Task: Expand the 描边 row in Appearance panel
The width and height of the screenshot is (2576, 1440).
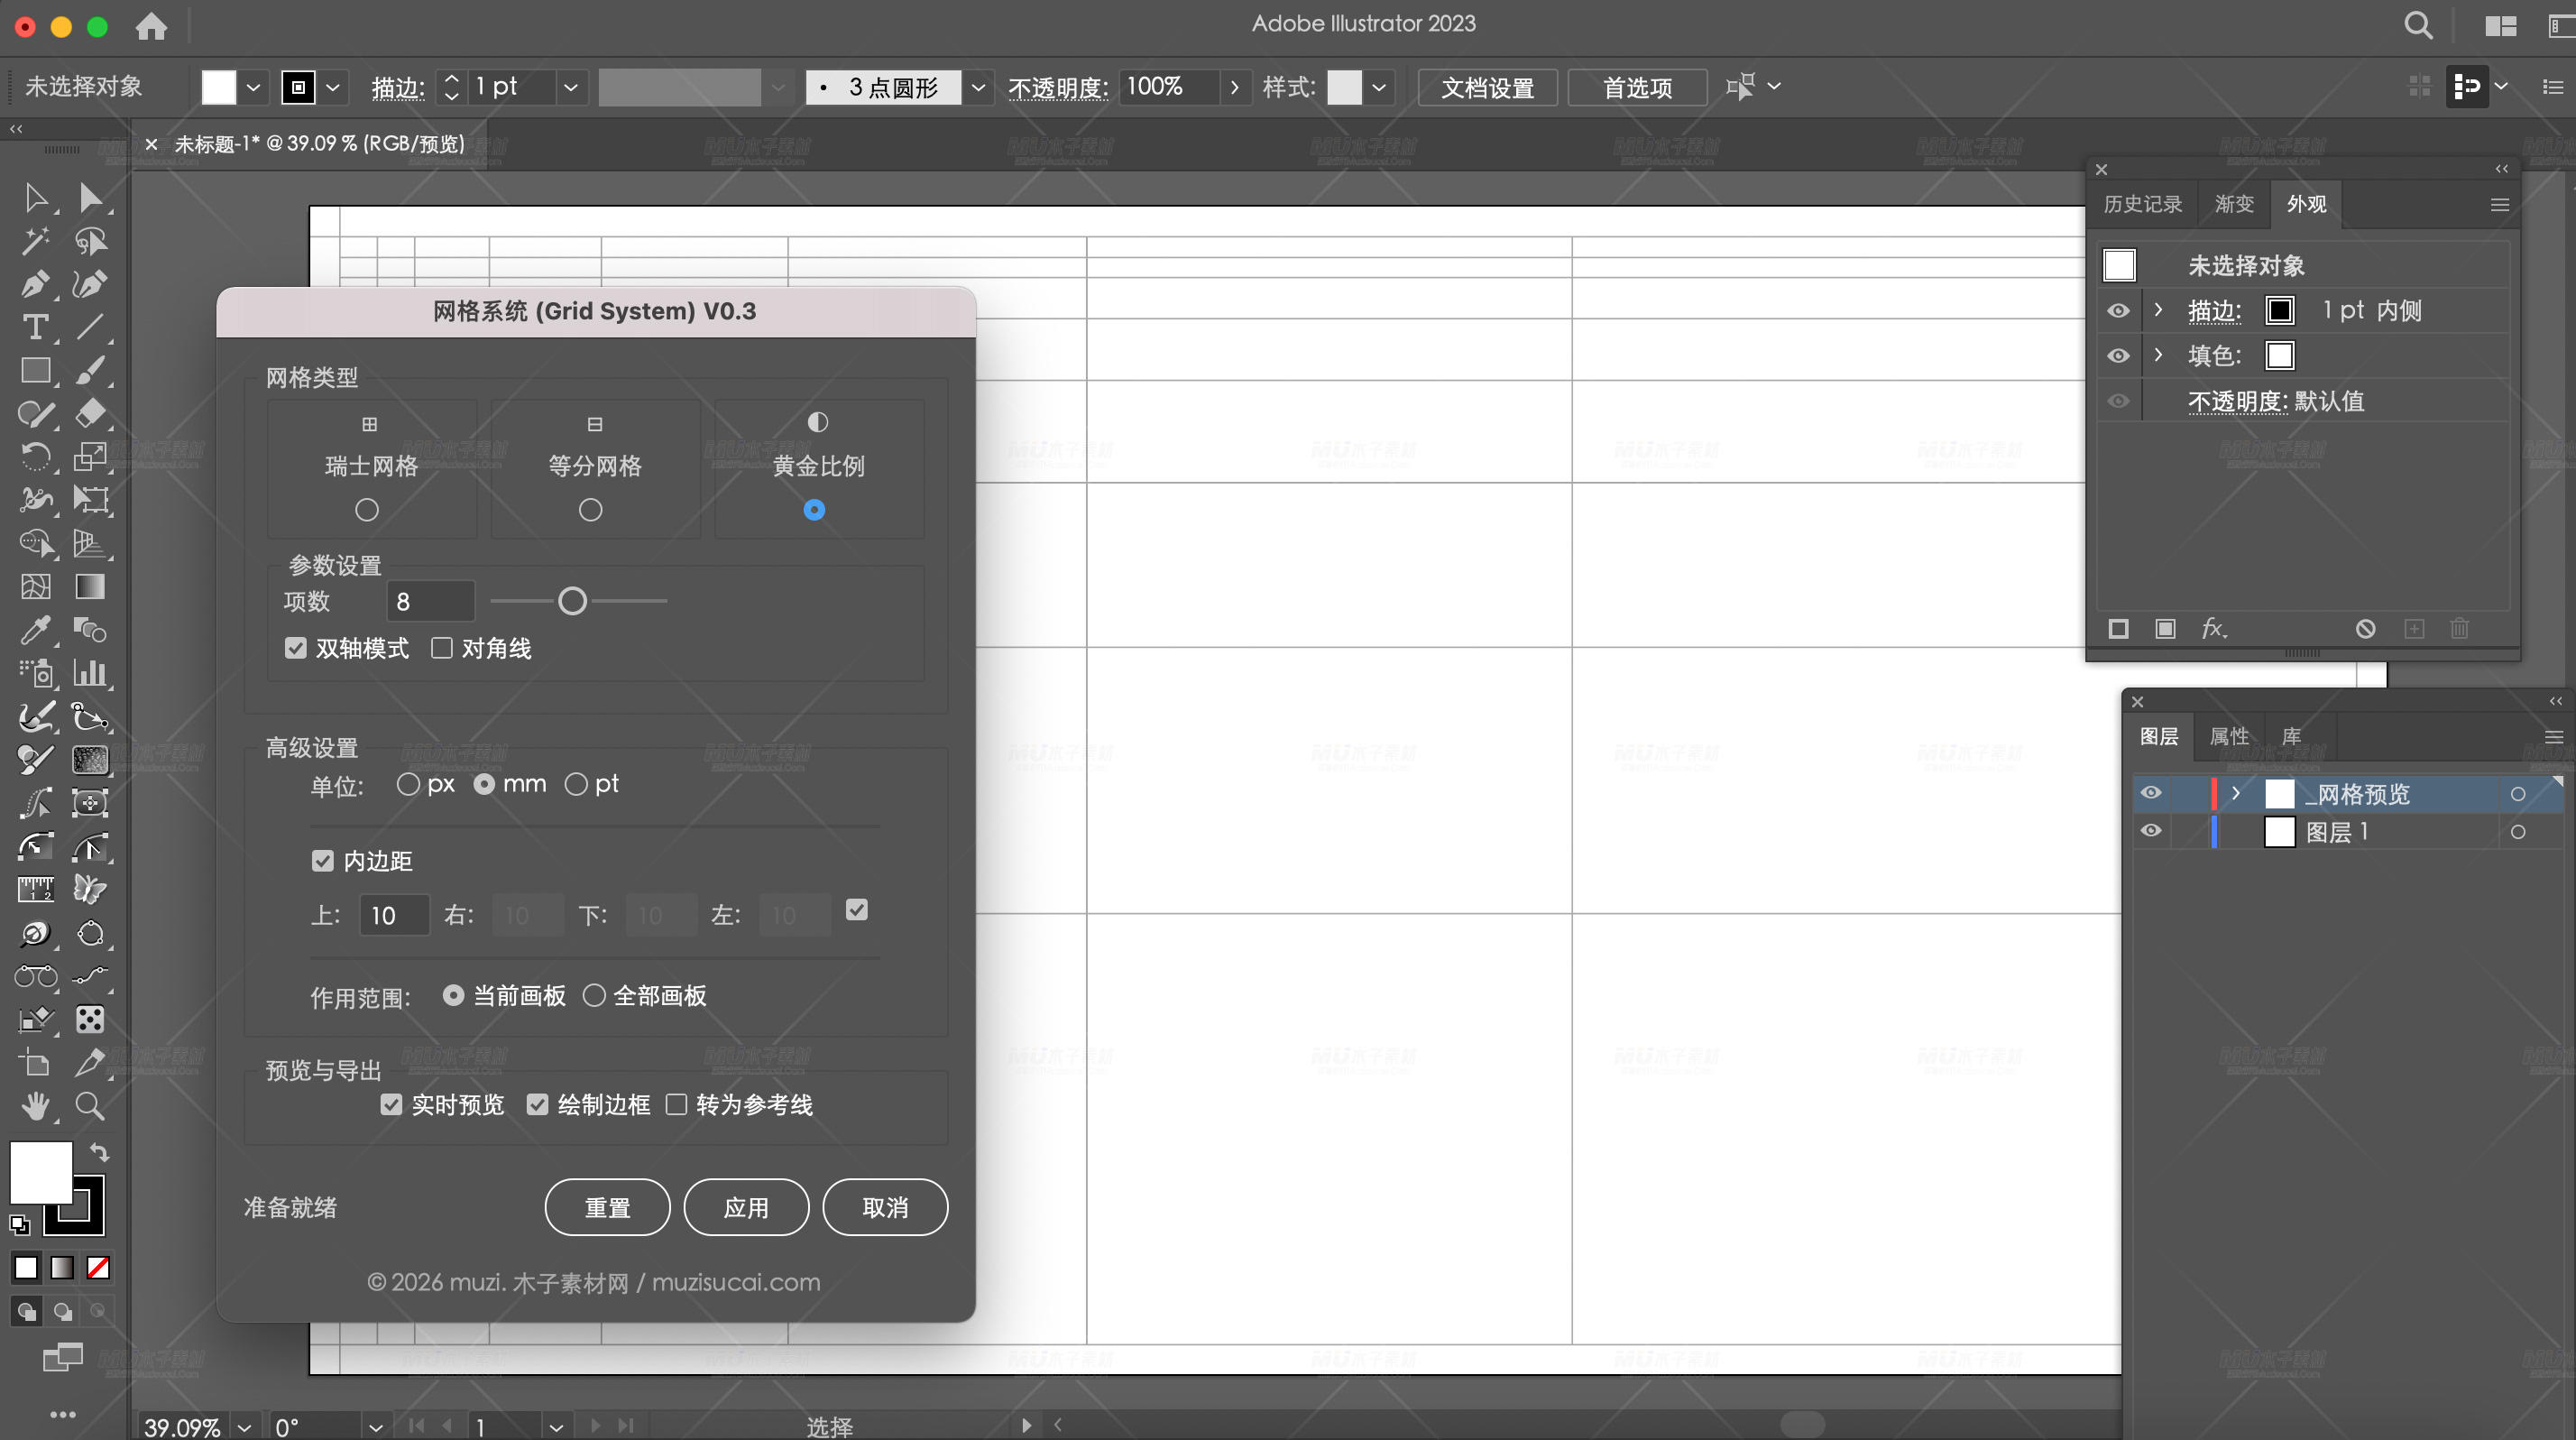Action: pos(2158,310)
